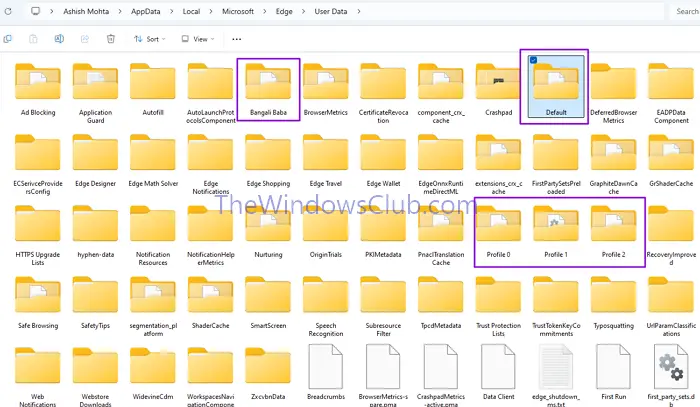This screenshot has height=407, width=700.
Task: Select the Edge Shopping folder
Action: pyautogui.click(x=268, y=160)
